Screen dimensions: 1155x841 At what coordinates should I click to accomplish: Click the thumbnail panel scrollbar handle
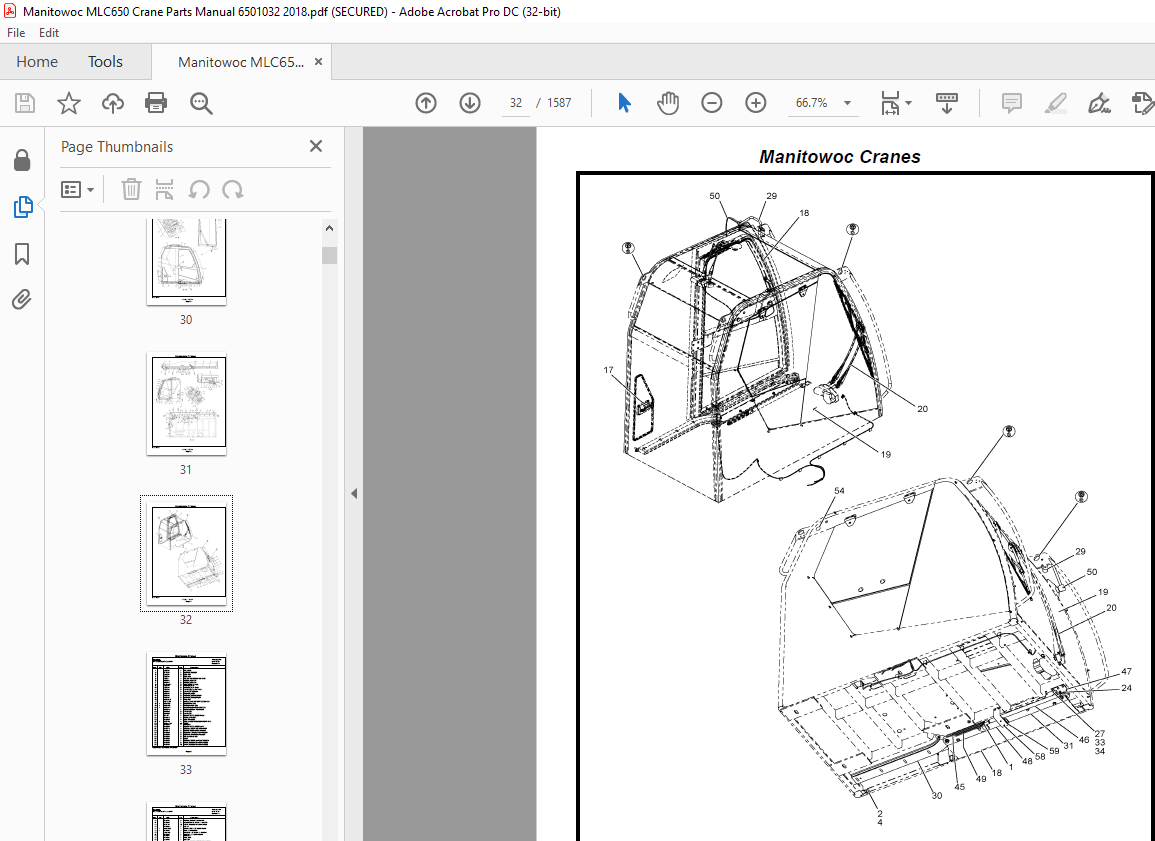(x=329, y=255)
